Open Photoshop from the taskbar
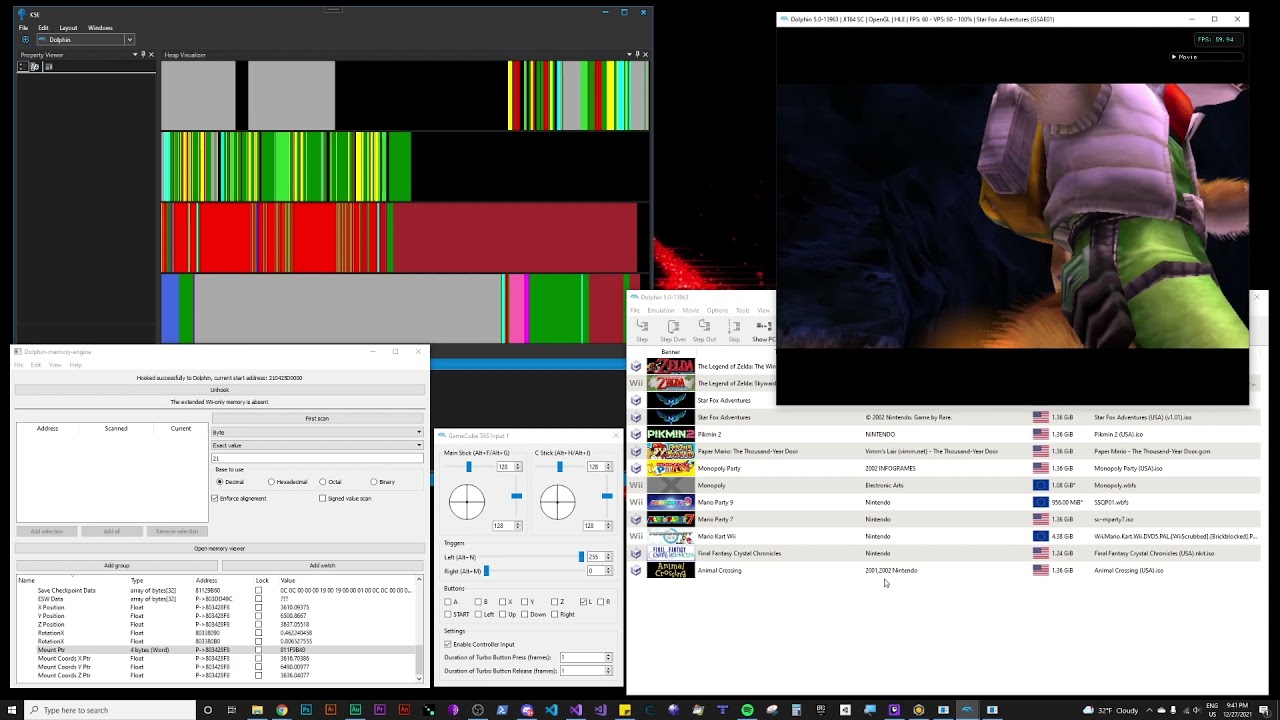Screen dimensions: 1280x720 pyautogui.click(x=306, y=710)
